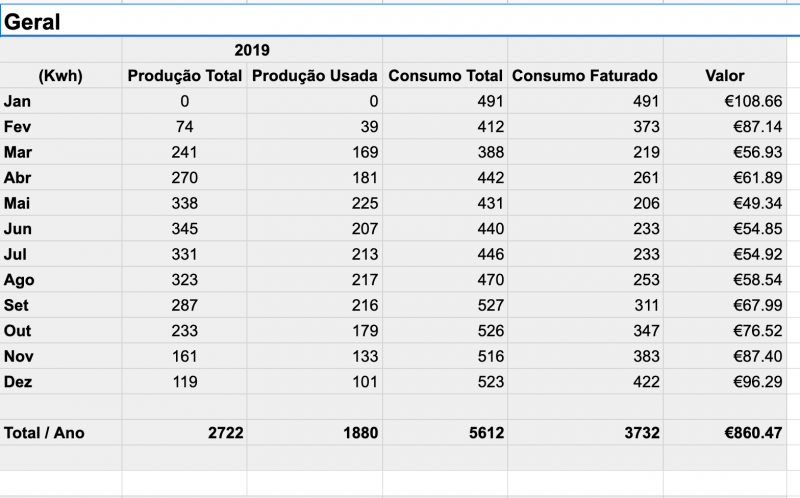Click the Jun production value 345

point(184,229)
